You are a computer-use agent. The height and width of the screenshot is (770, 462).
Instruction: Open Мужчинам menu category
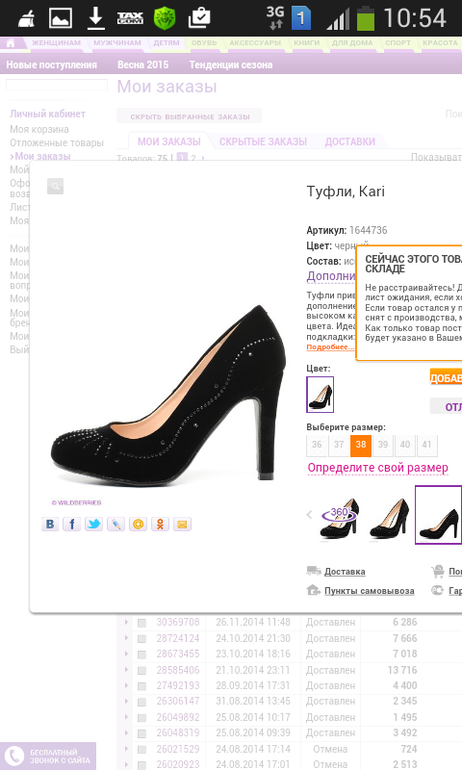coord(117,43)
